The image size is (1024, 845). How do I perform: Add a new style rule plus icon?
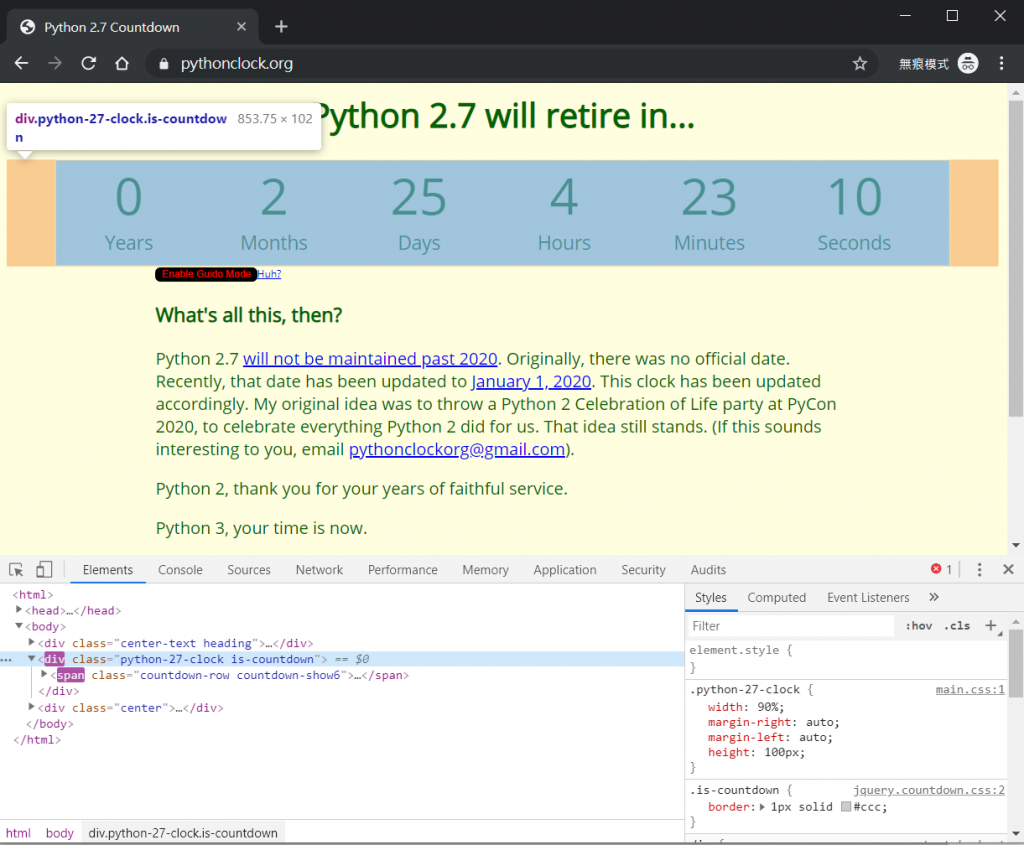[x=991, y=626]
